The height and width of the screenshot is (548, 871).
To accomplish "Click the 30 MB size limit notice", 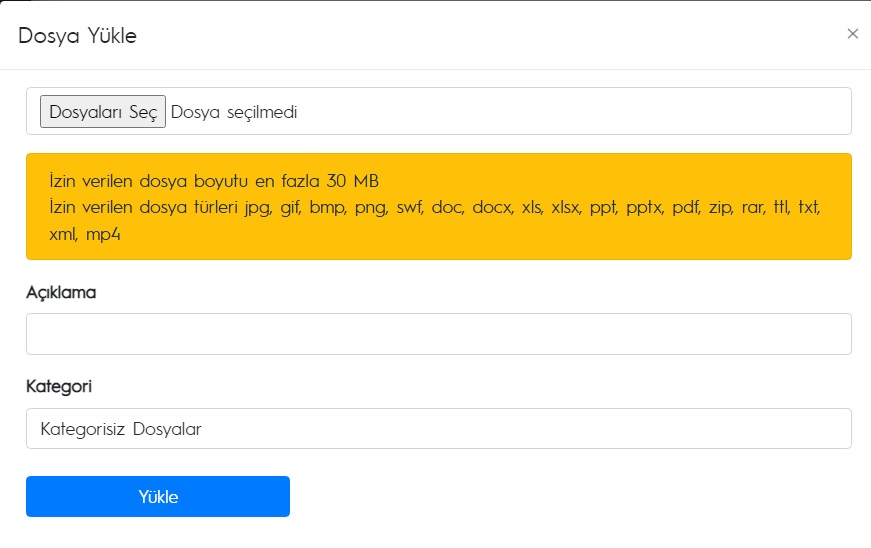I will [x=214, y=181].
